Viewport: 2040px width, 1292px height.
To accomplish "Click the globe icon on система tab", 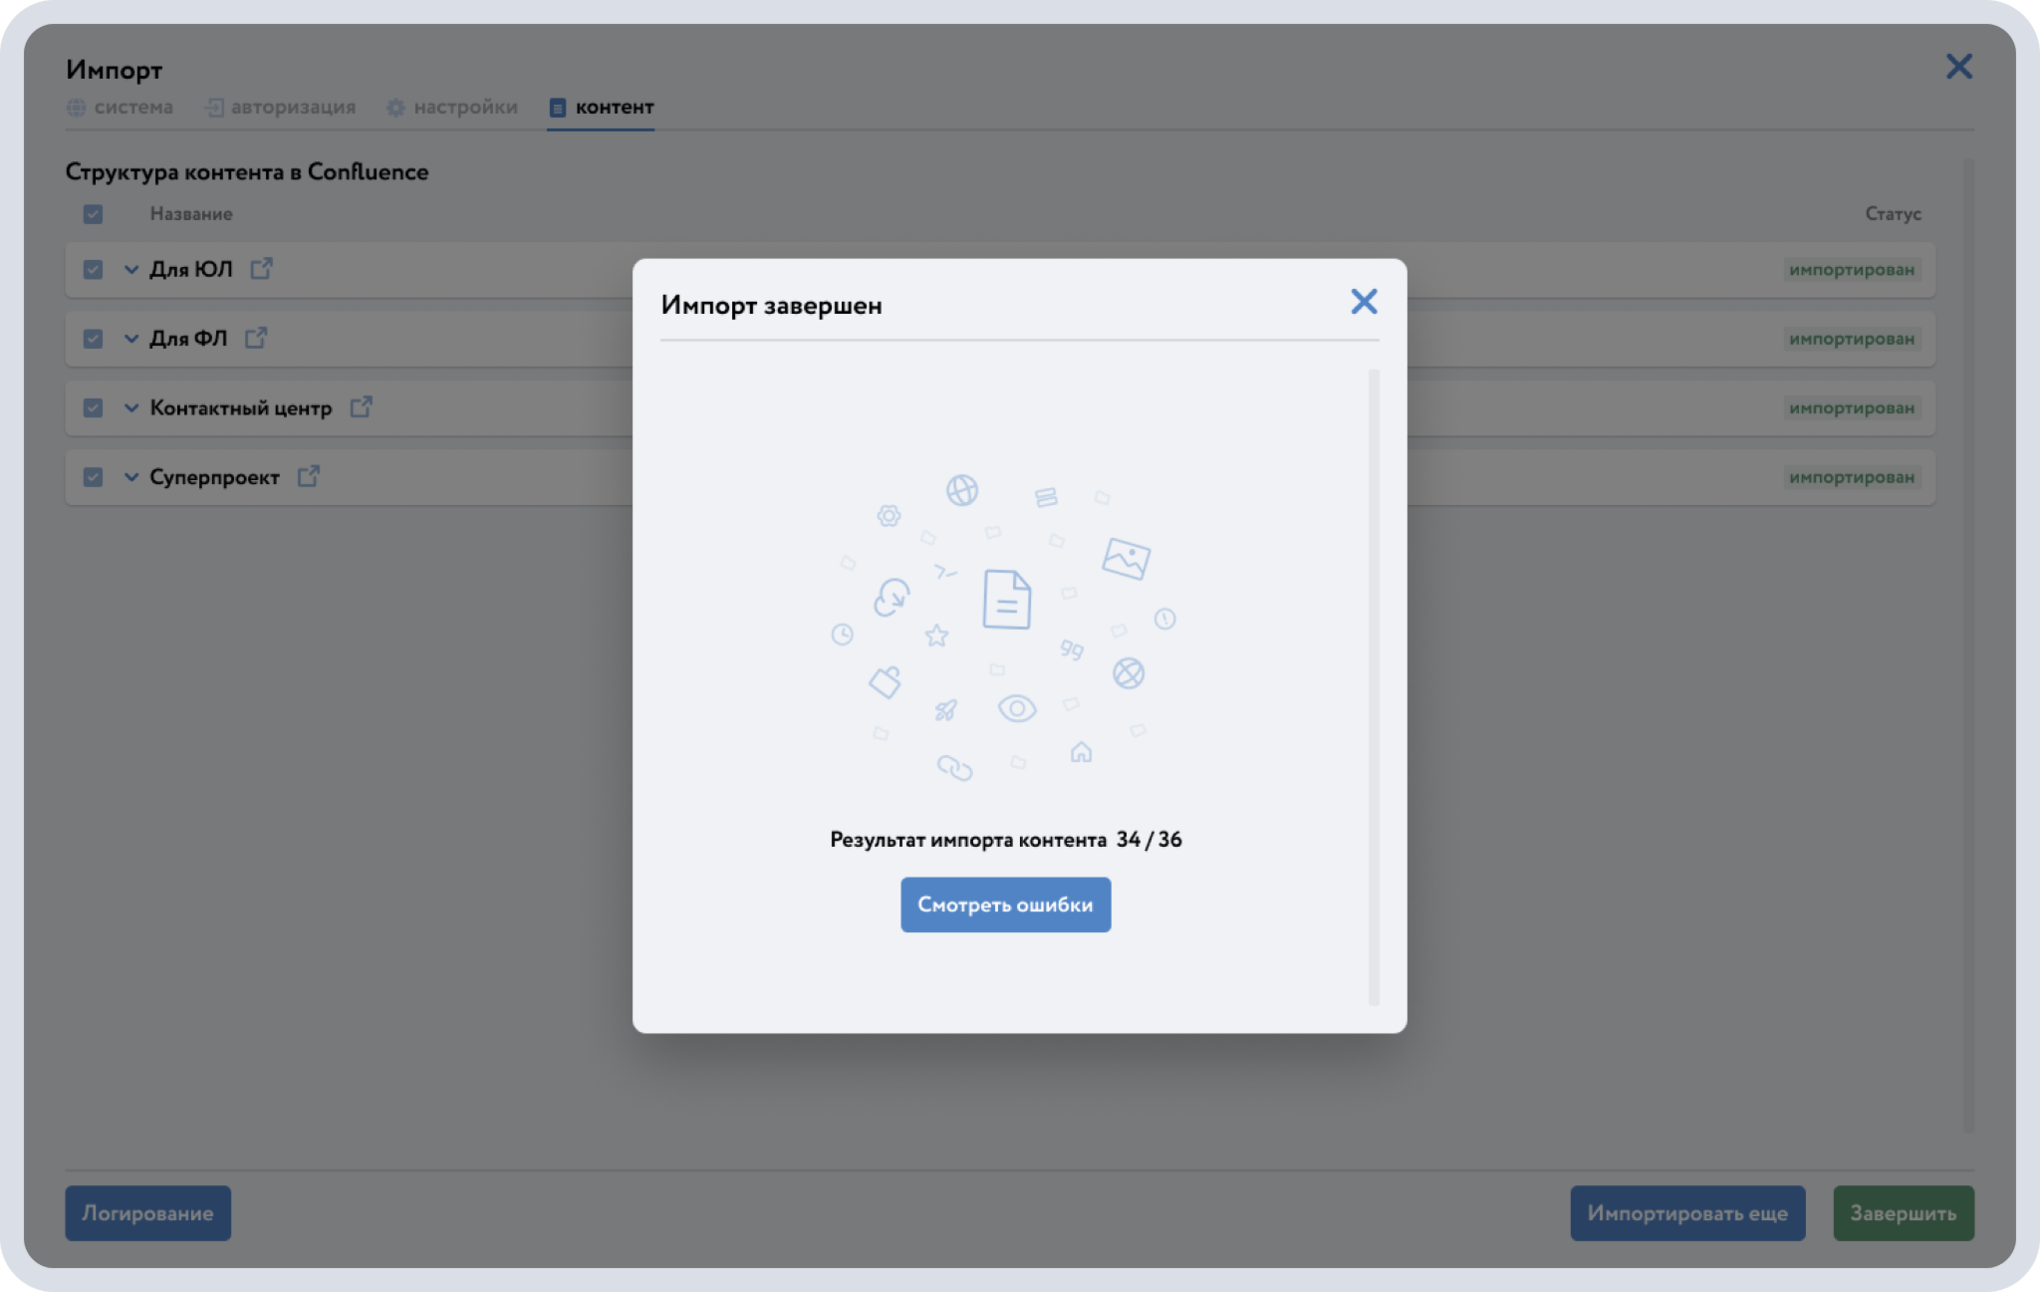I will tap(76, 107).
